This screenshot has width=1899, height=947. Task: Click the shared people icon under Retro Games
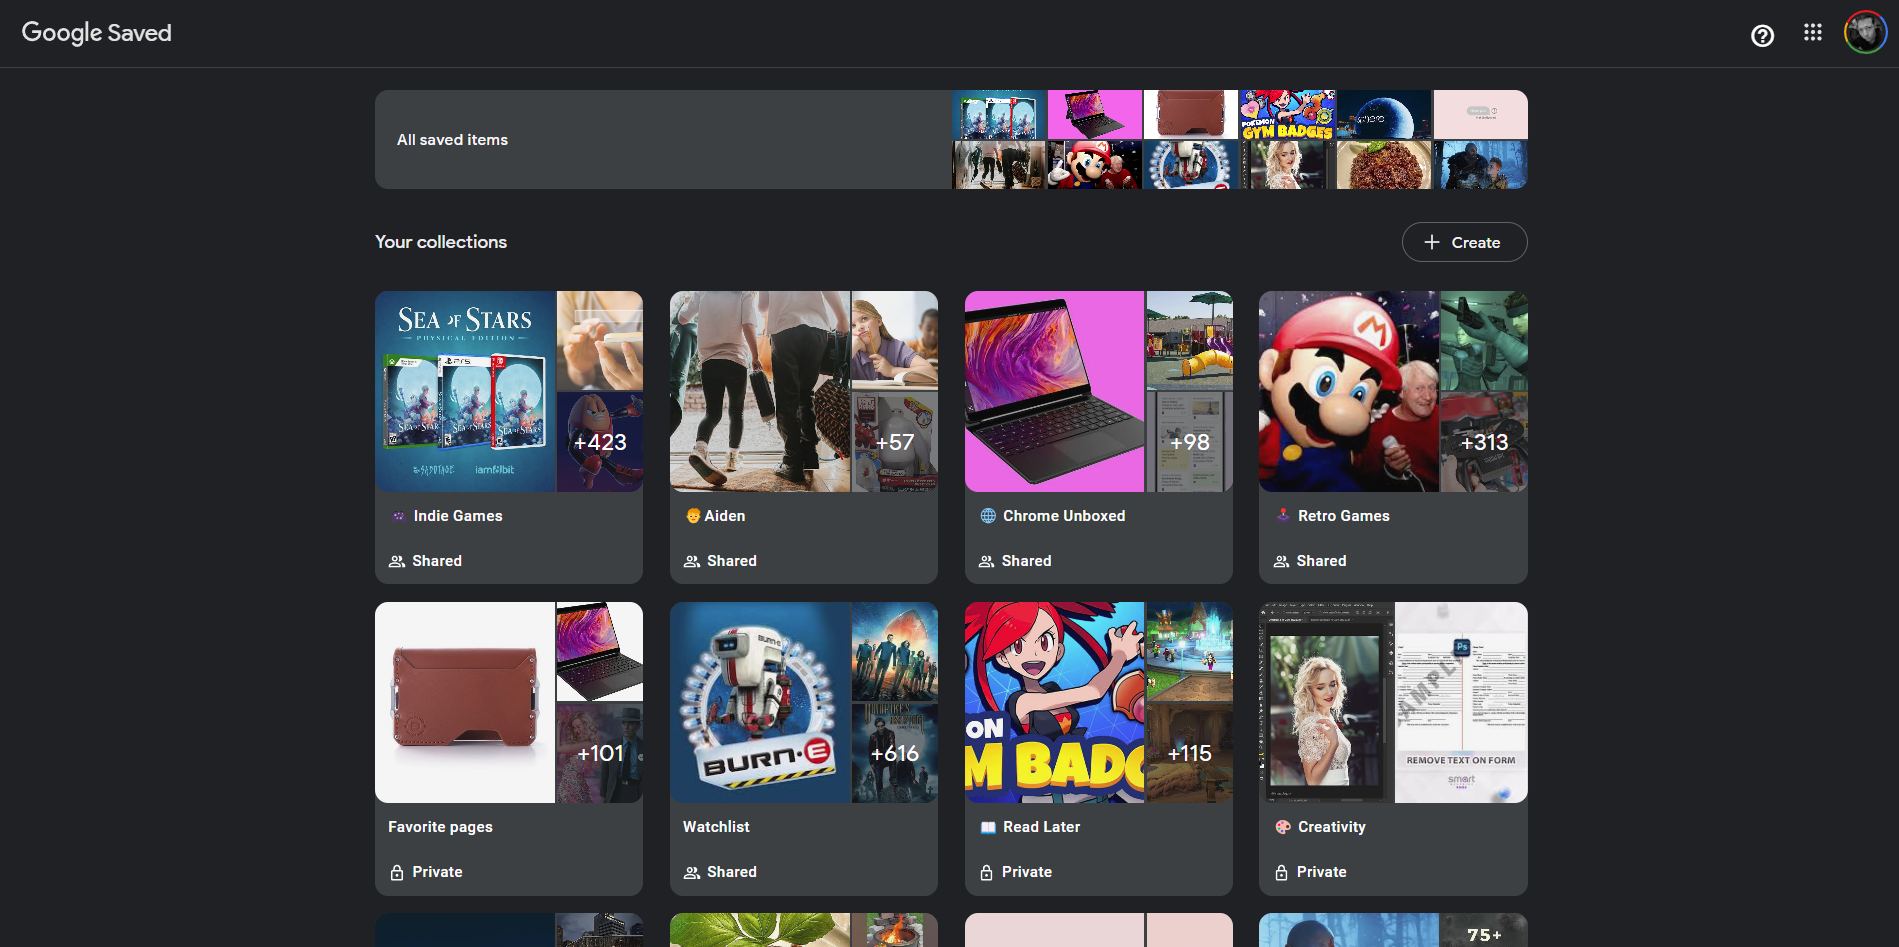(1282, 562)
